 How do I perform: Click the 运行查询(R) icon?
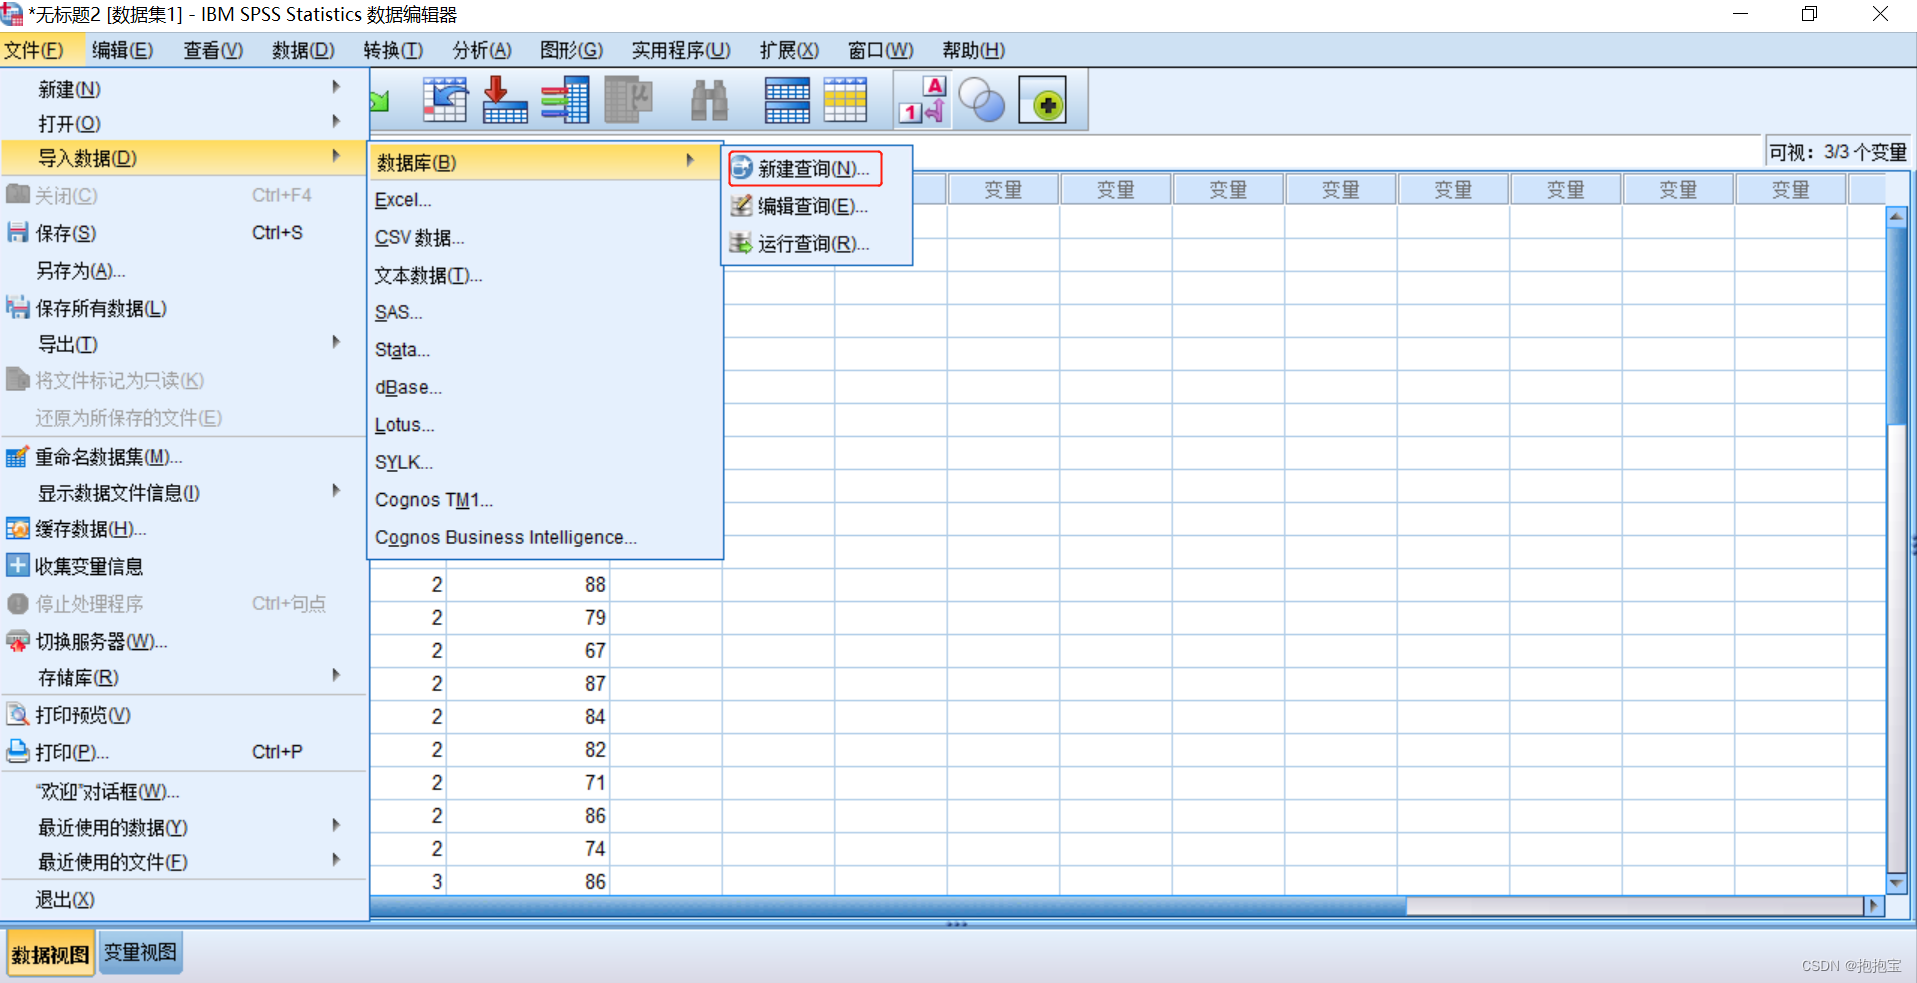coord(741,243)
